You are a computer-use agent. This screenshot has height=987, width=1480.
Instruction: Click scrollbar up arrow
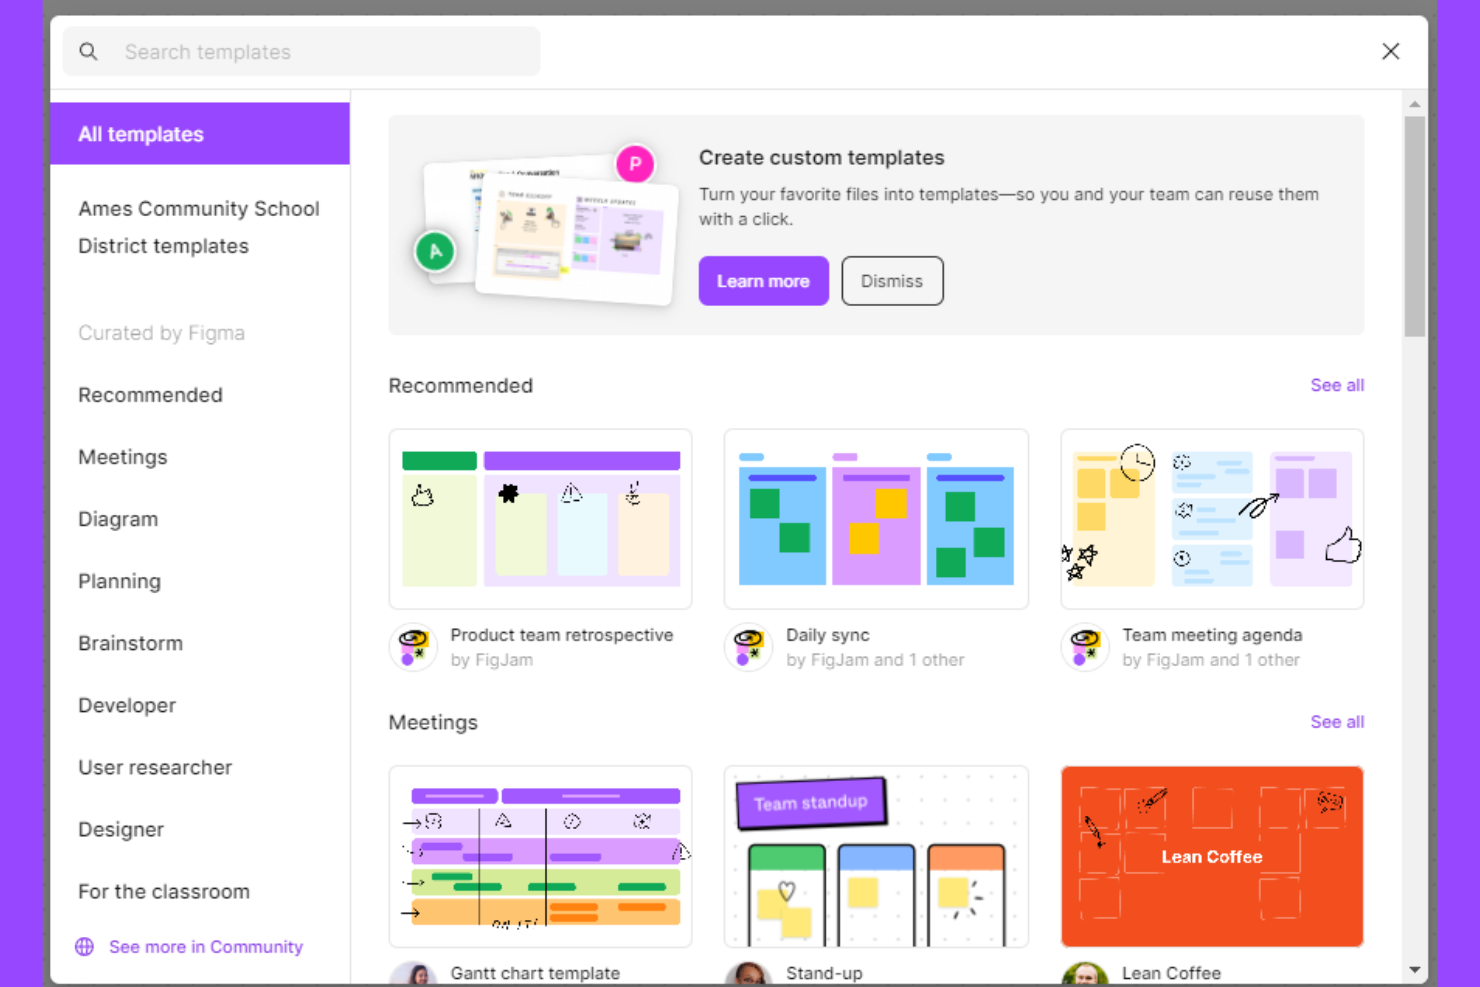(x=1414, y=104)
